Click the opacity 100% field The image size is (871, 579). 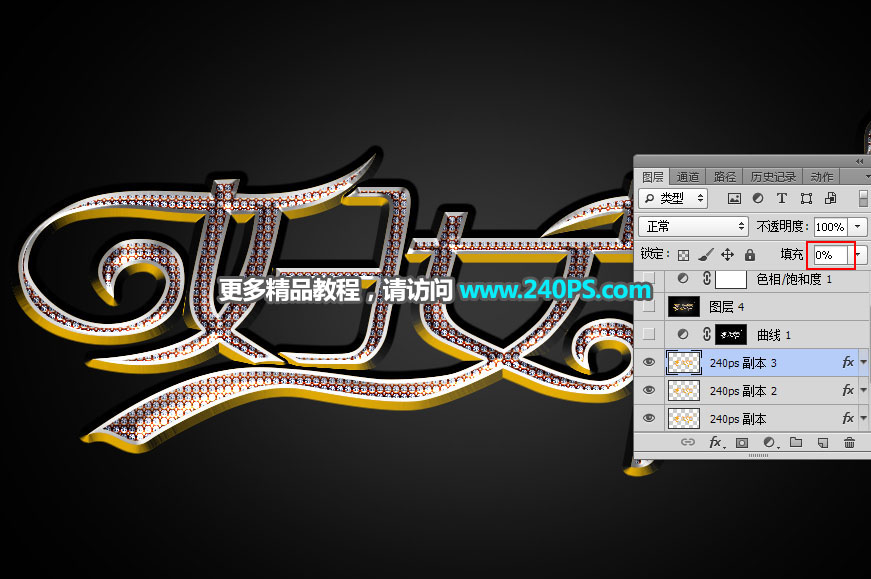pyautogui.click(x=831, y=227)
